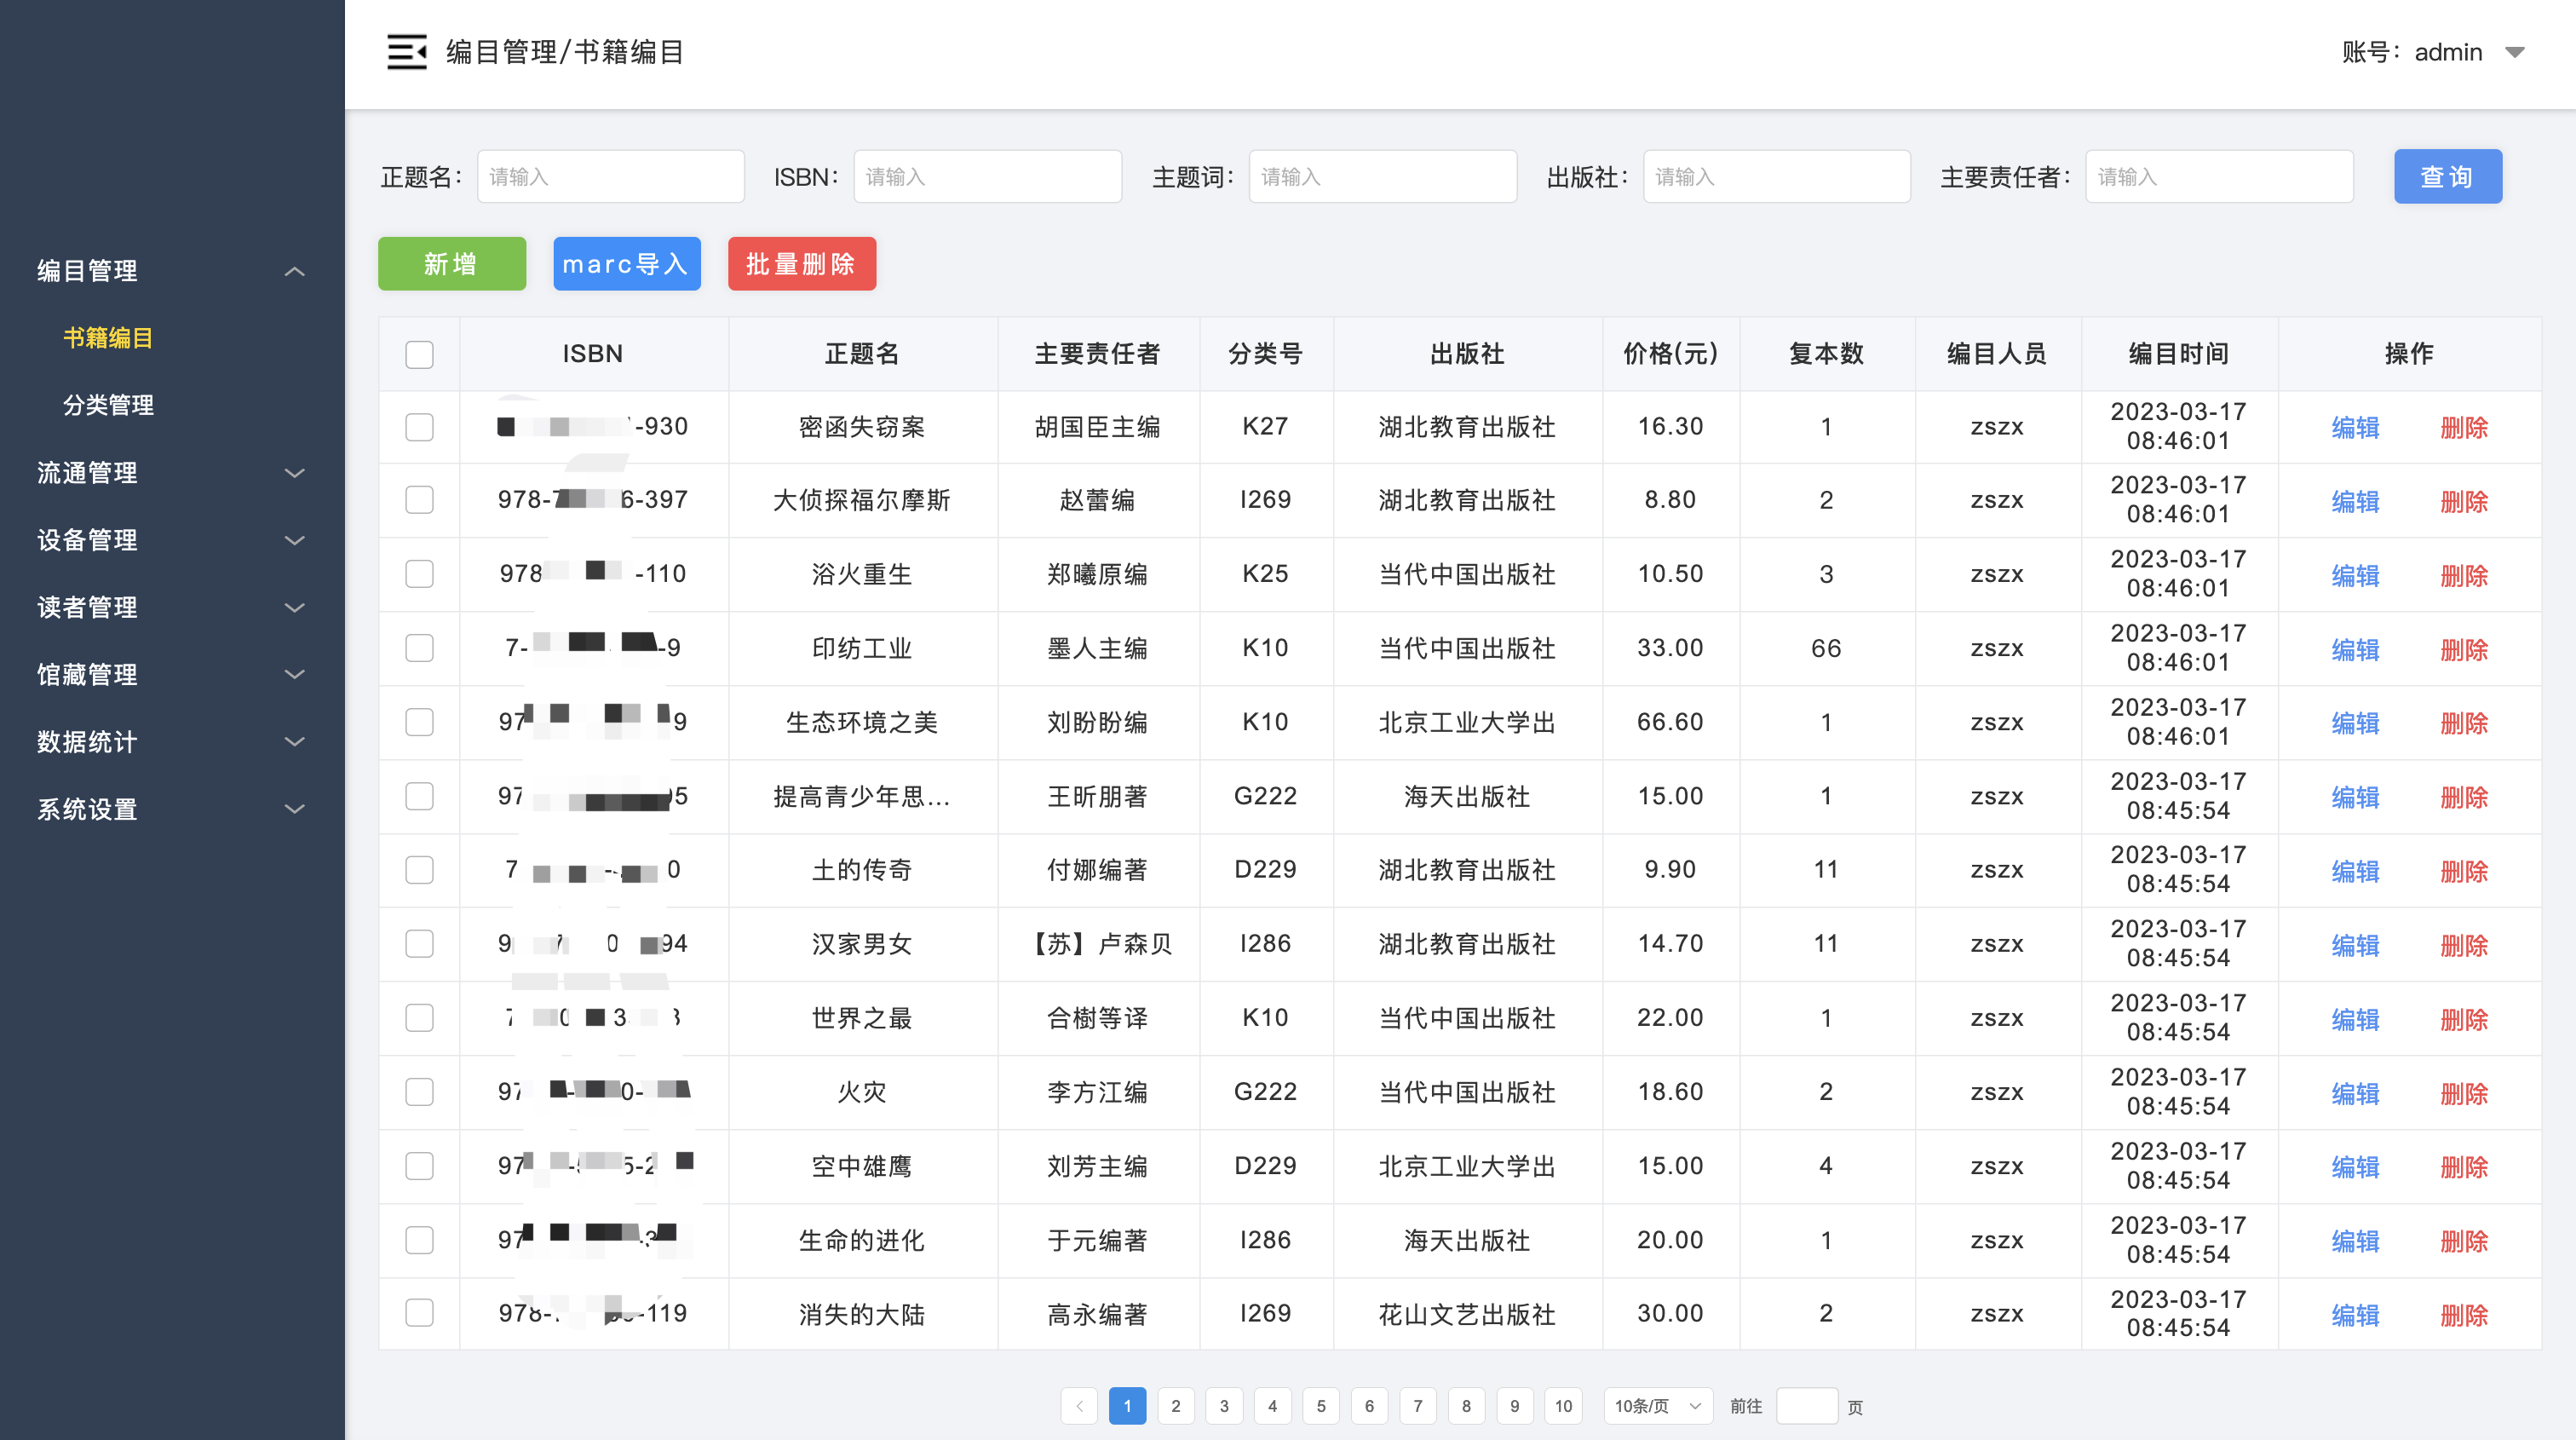The height and width of the screenshot is (1440, 2576).
Task: Delete the 密函失窃案 record
Action: pos(2464,428)
